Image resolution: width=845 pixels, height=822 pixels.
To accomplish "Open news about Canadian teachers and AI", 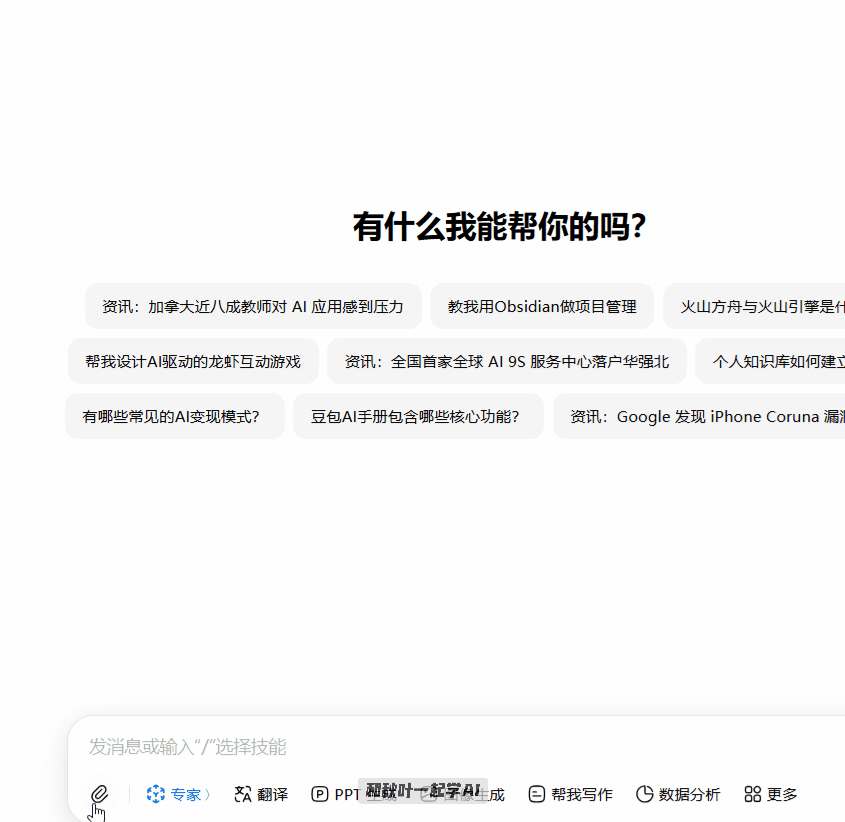I will pos(251,307).
